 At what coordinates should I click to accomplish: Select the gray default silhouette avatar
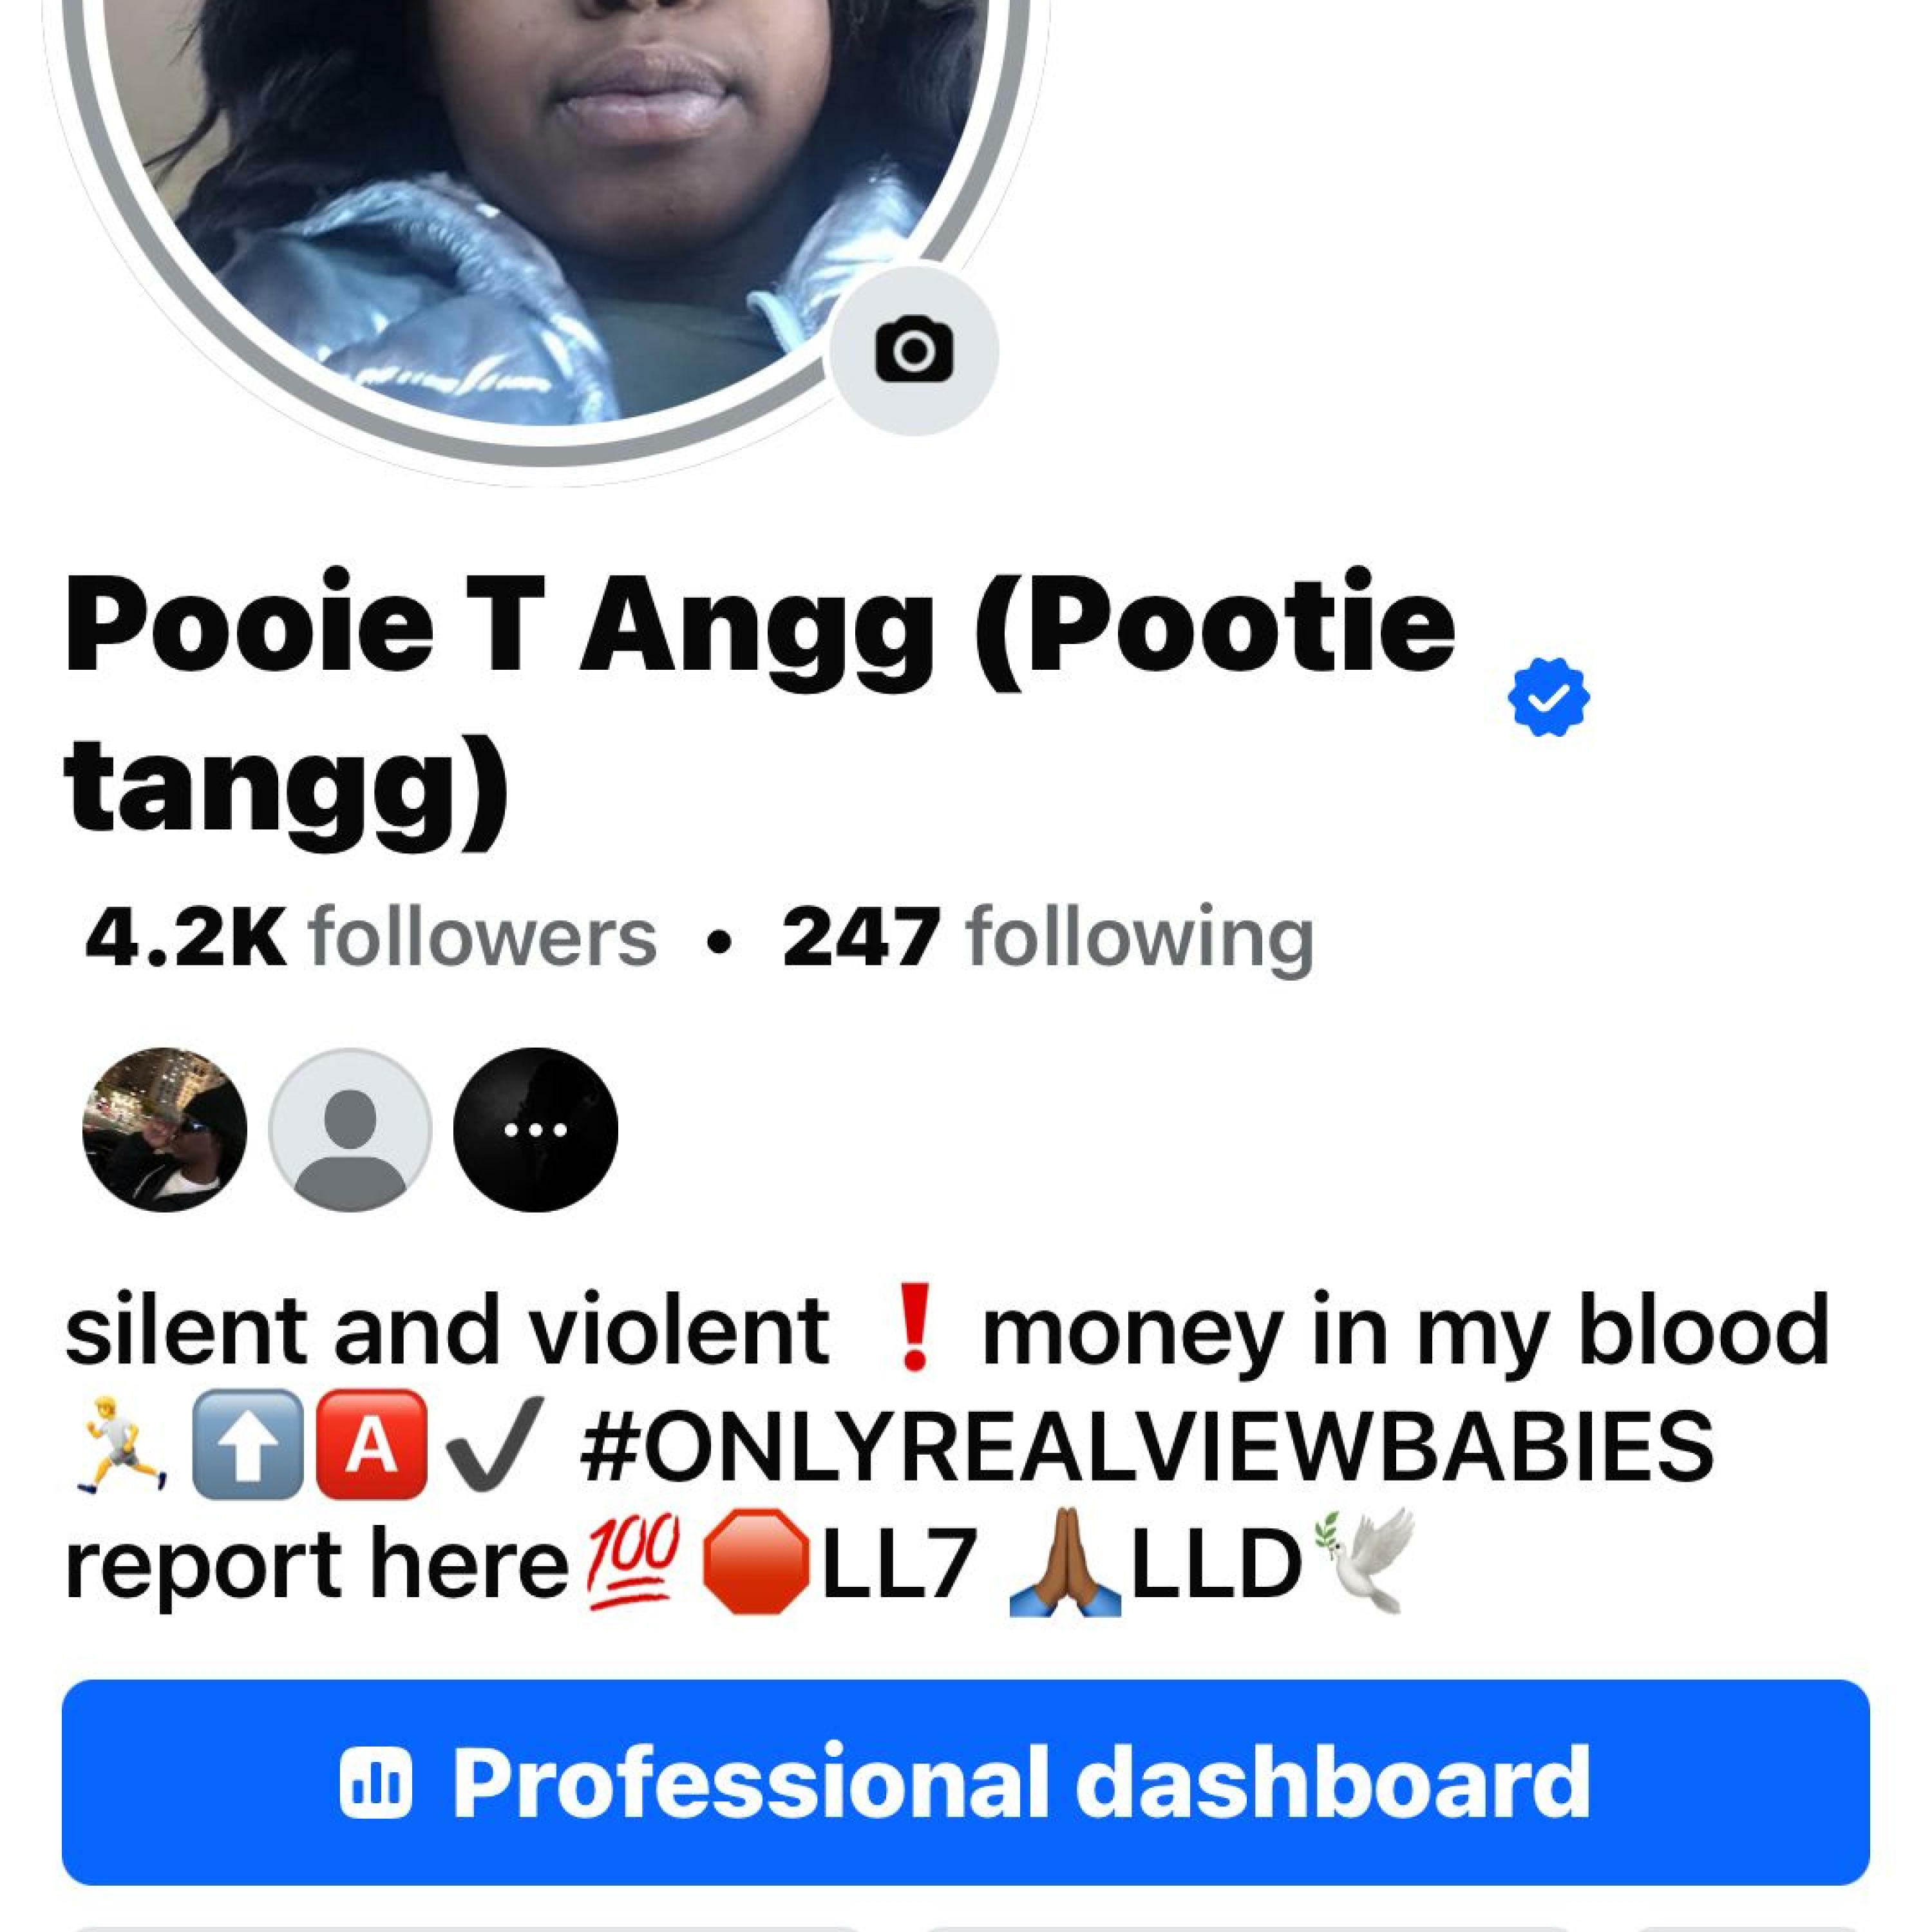pos(350,1129)
